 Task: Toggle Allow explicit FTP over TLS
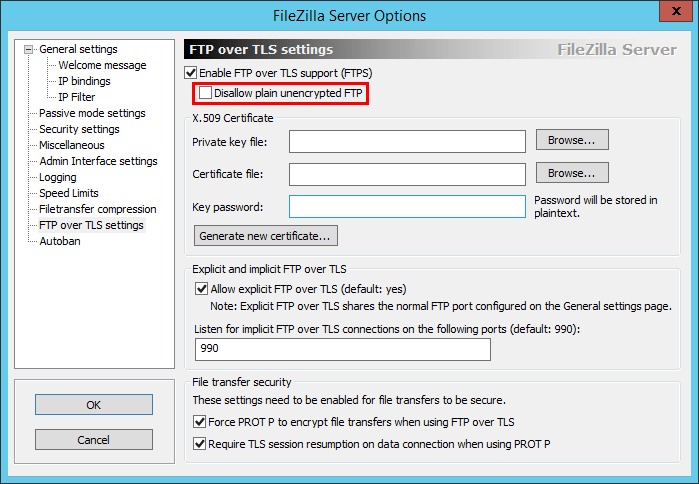(203, 289)
